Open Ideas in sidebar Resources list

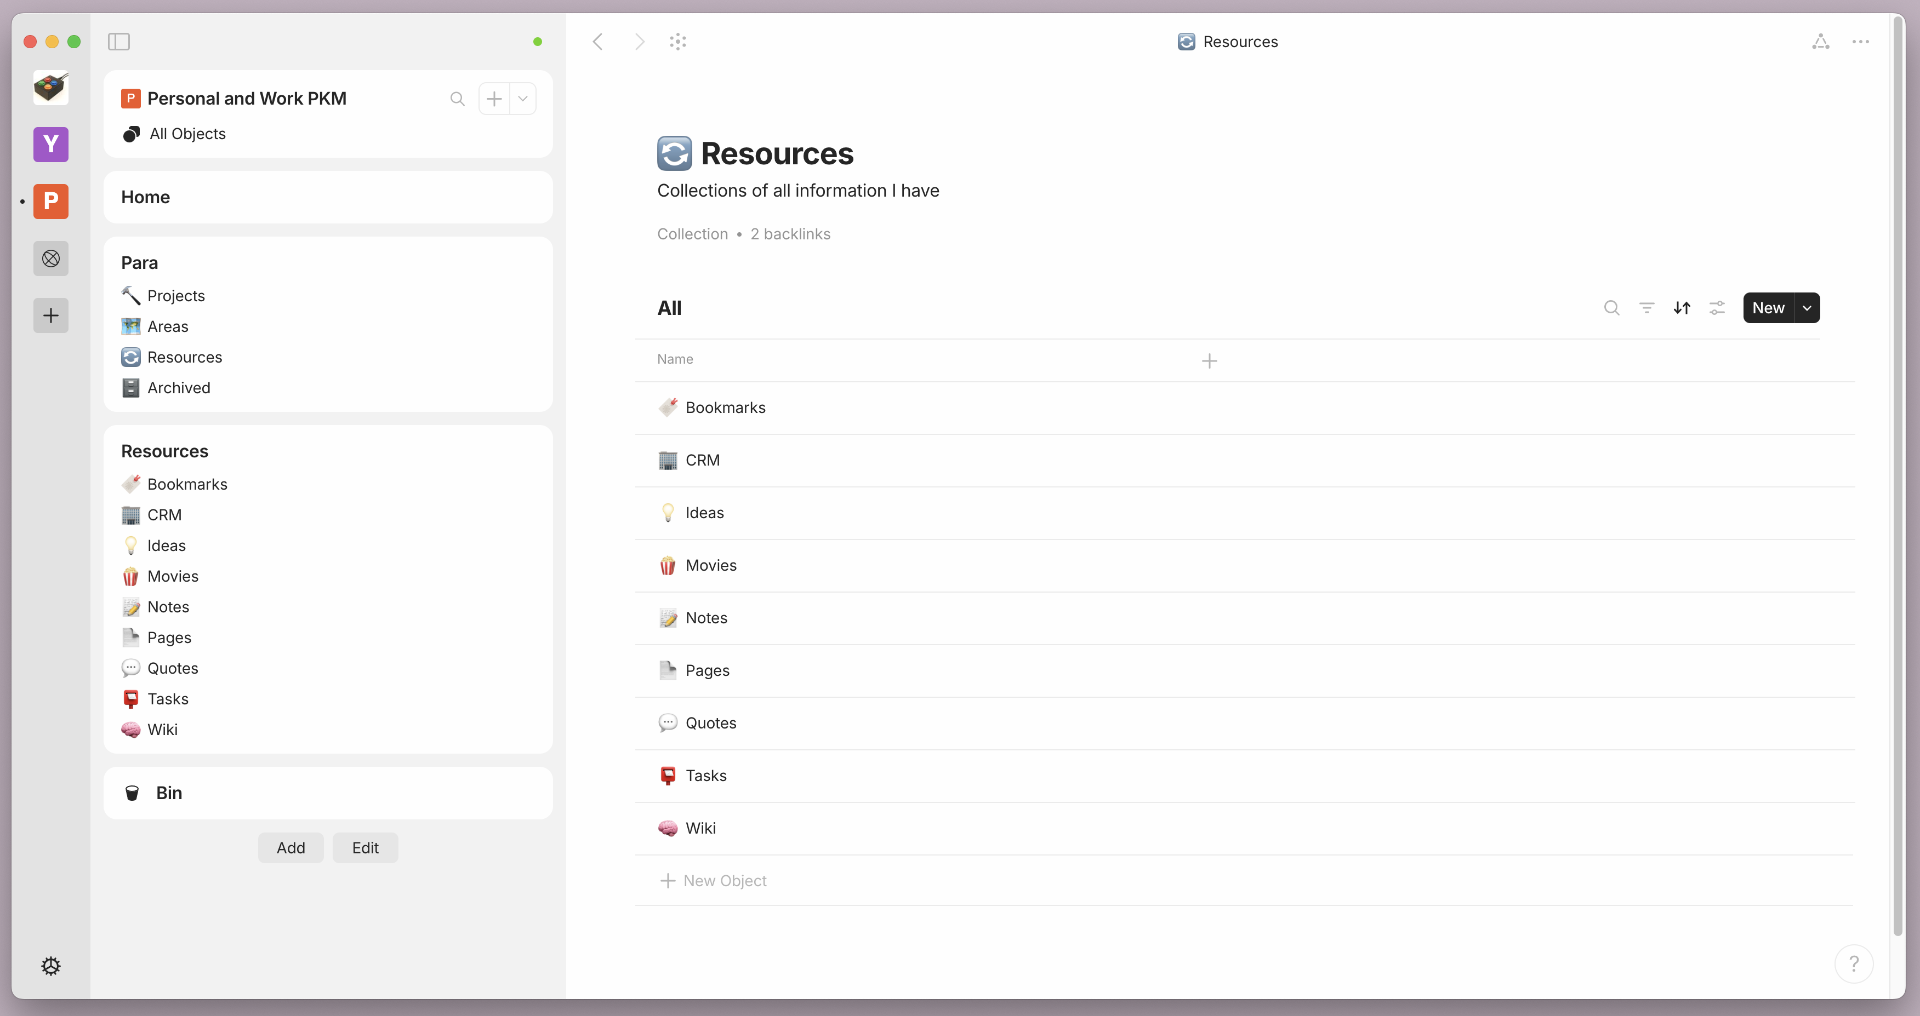(x=166, y=546)
